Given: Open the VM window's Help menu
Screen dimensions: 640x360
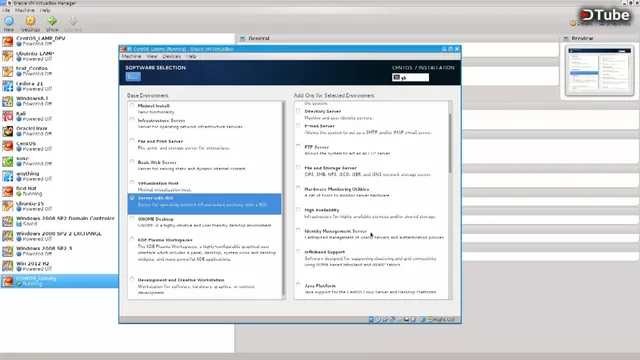Looking at the screenshot, I should (191, 56).
